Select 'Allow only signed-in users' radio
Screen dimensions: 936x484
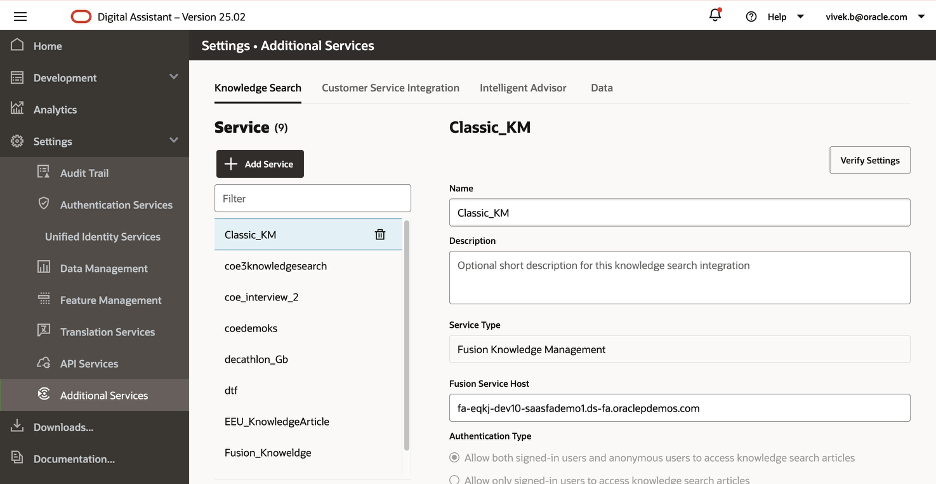coord(454,480)
